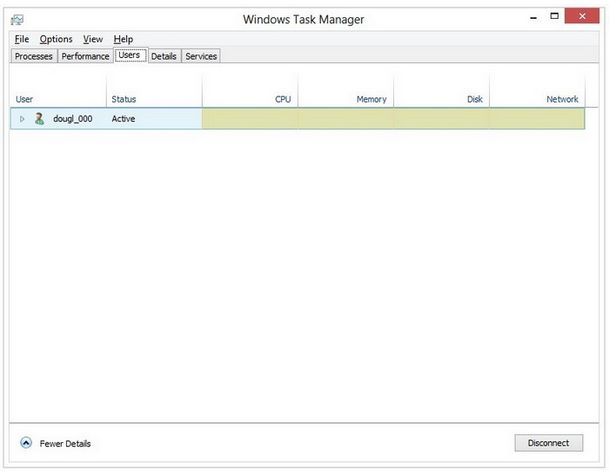Viewport: 616px width, 475px height.
Task: Select the Users tab
Action: point(129,55)
